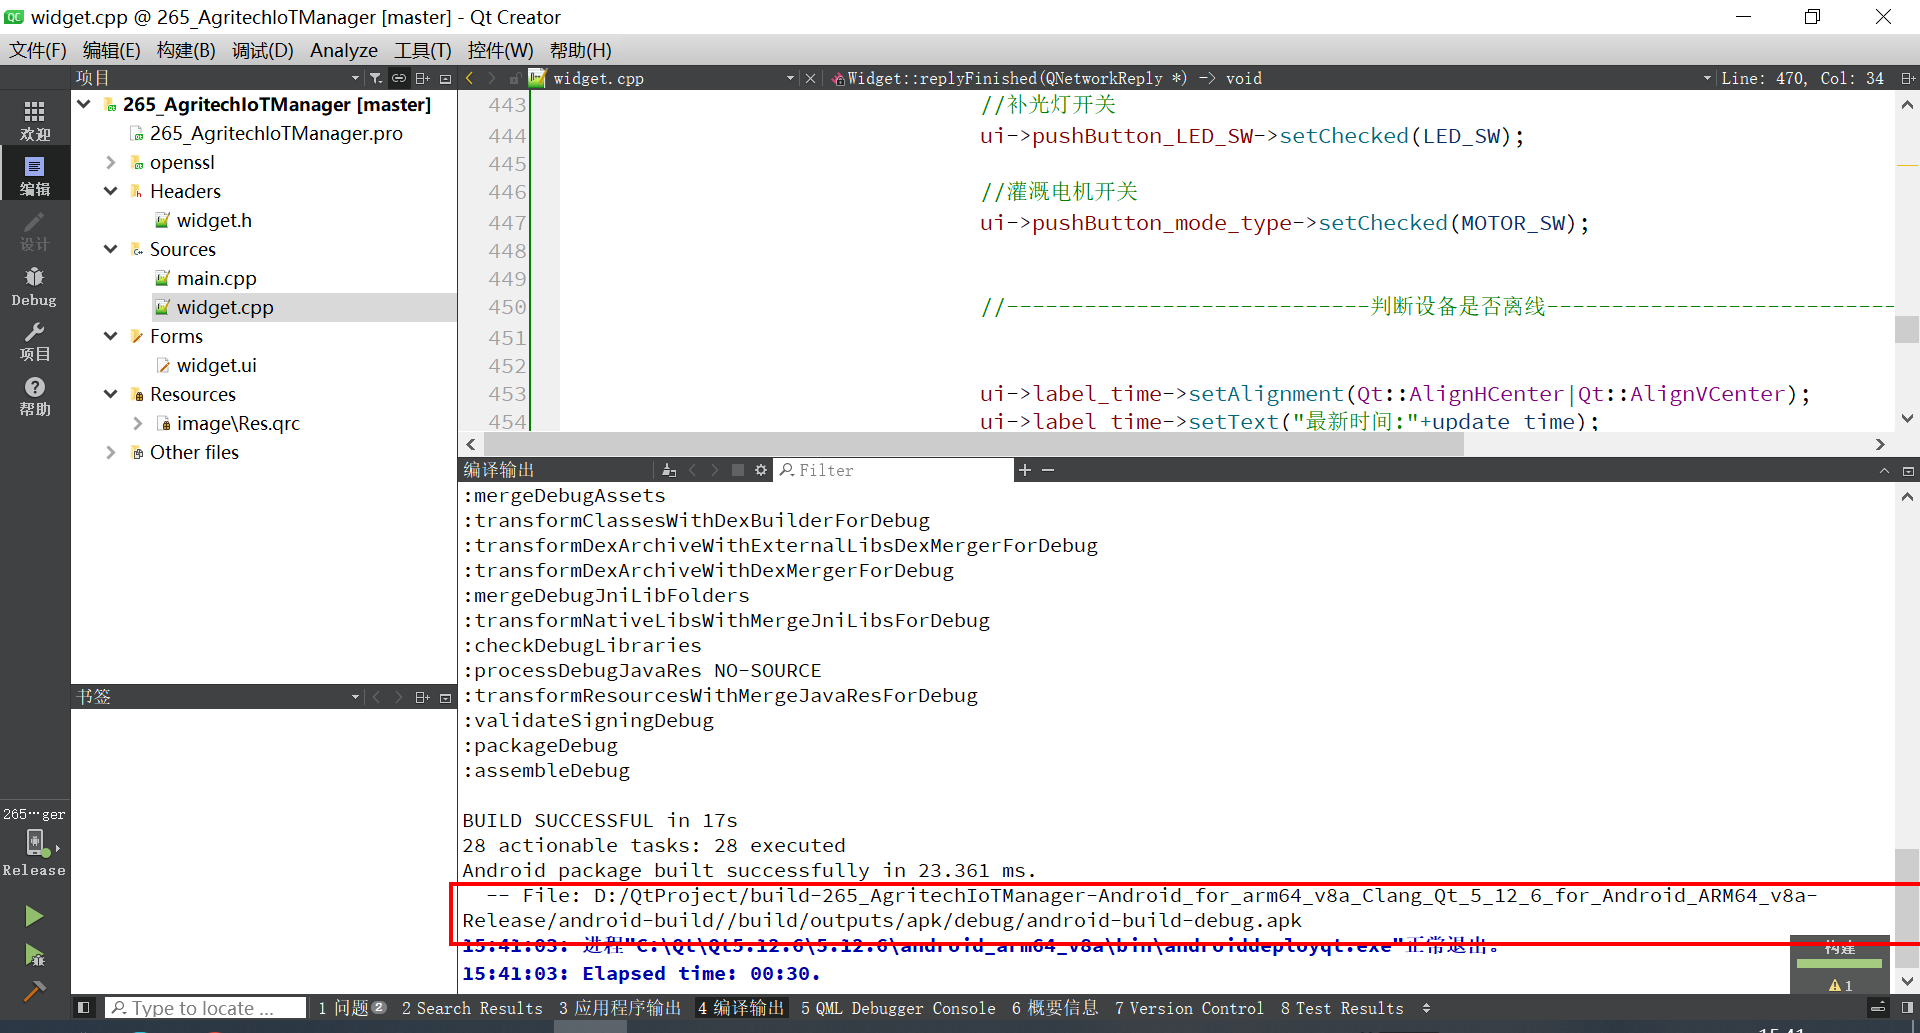Open 7 Version Control pane
Image resolution: width=1920 pixels, height=1033 pixels.
point(1189,1008)
